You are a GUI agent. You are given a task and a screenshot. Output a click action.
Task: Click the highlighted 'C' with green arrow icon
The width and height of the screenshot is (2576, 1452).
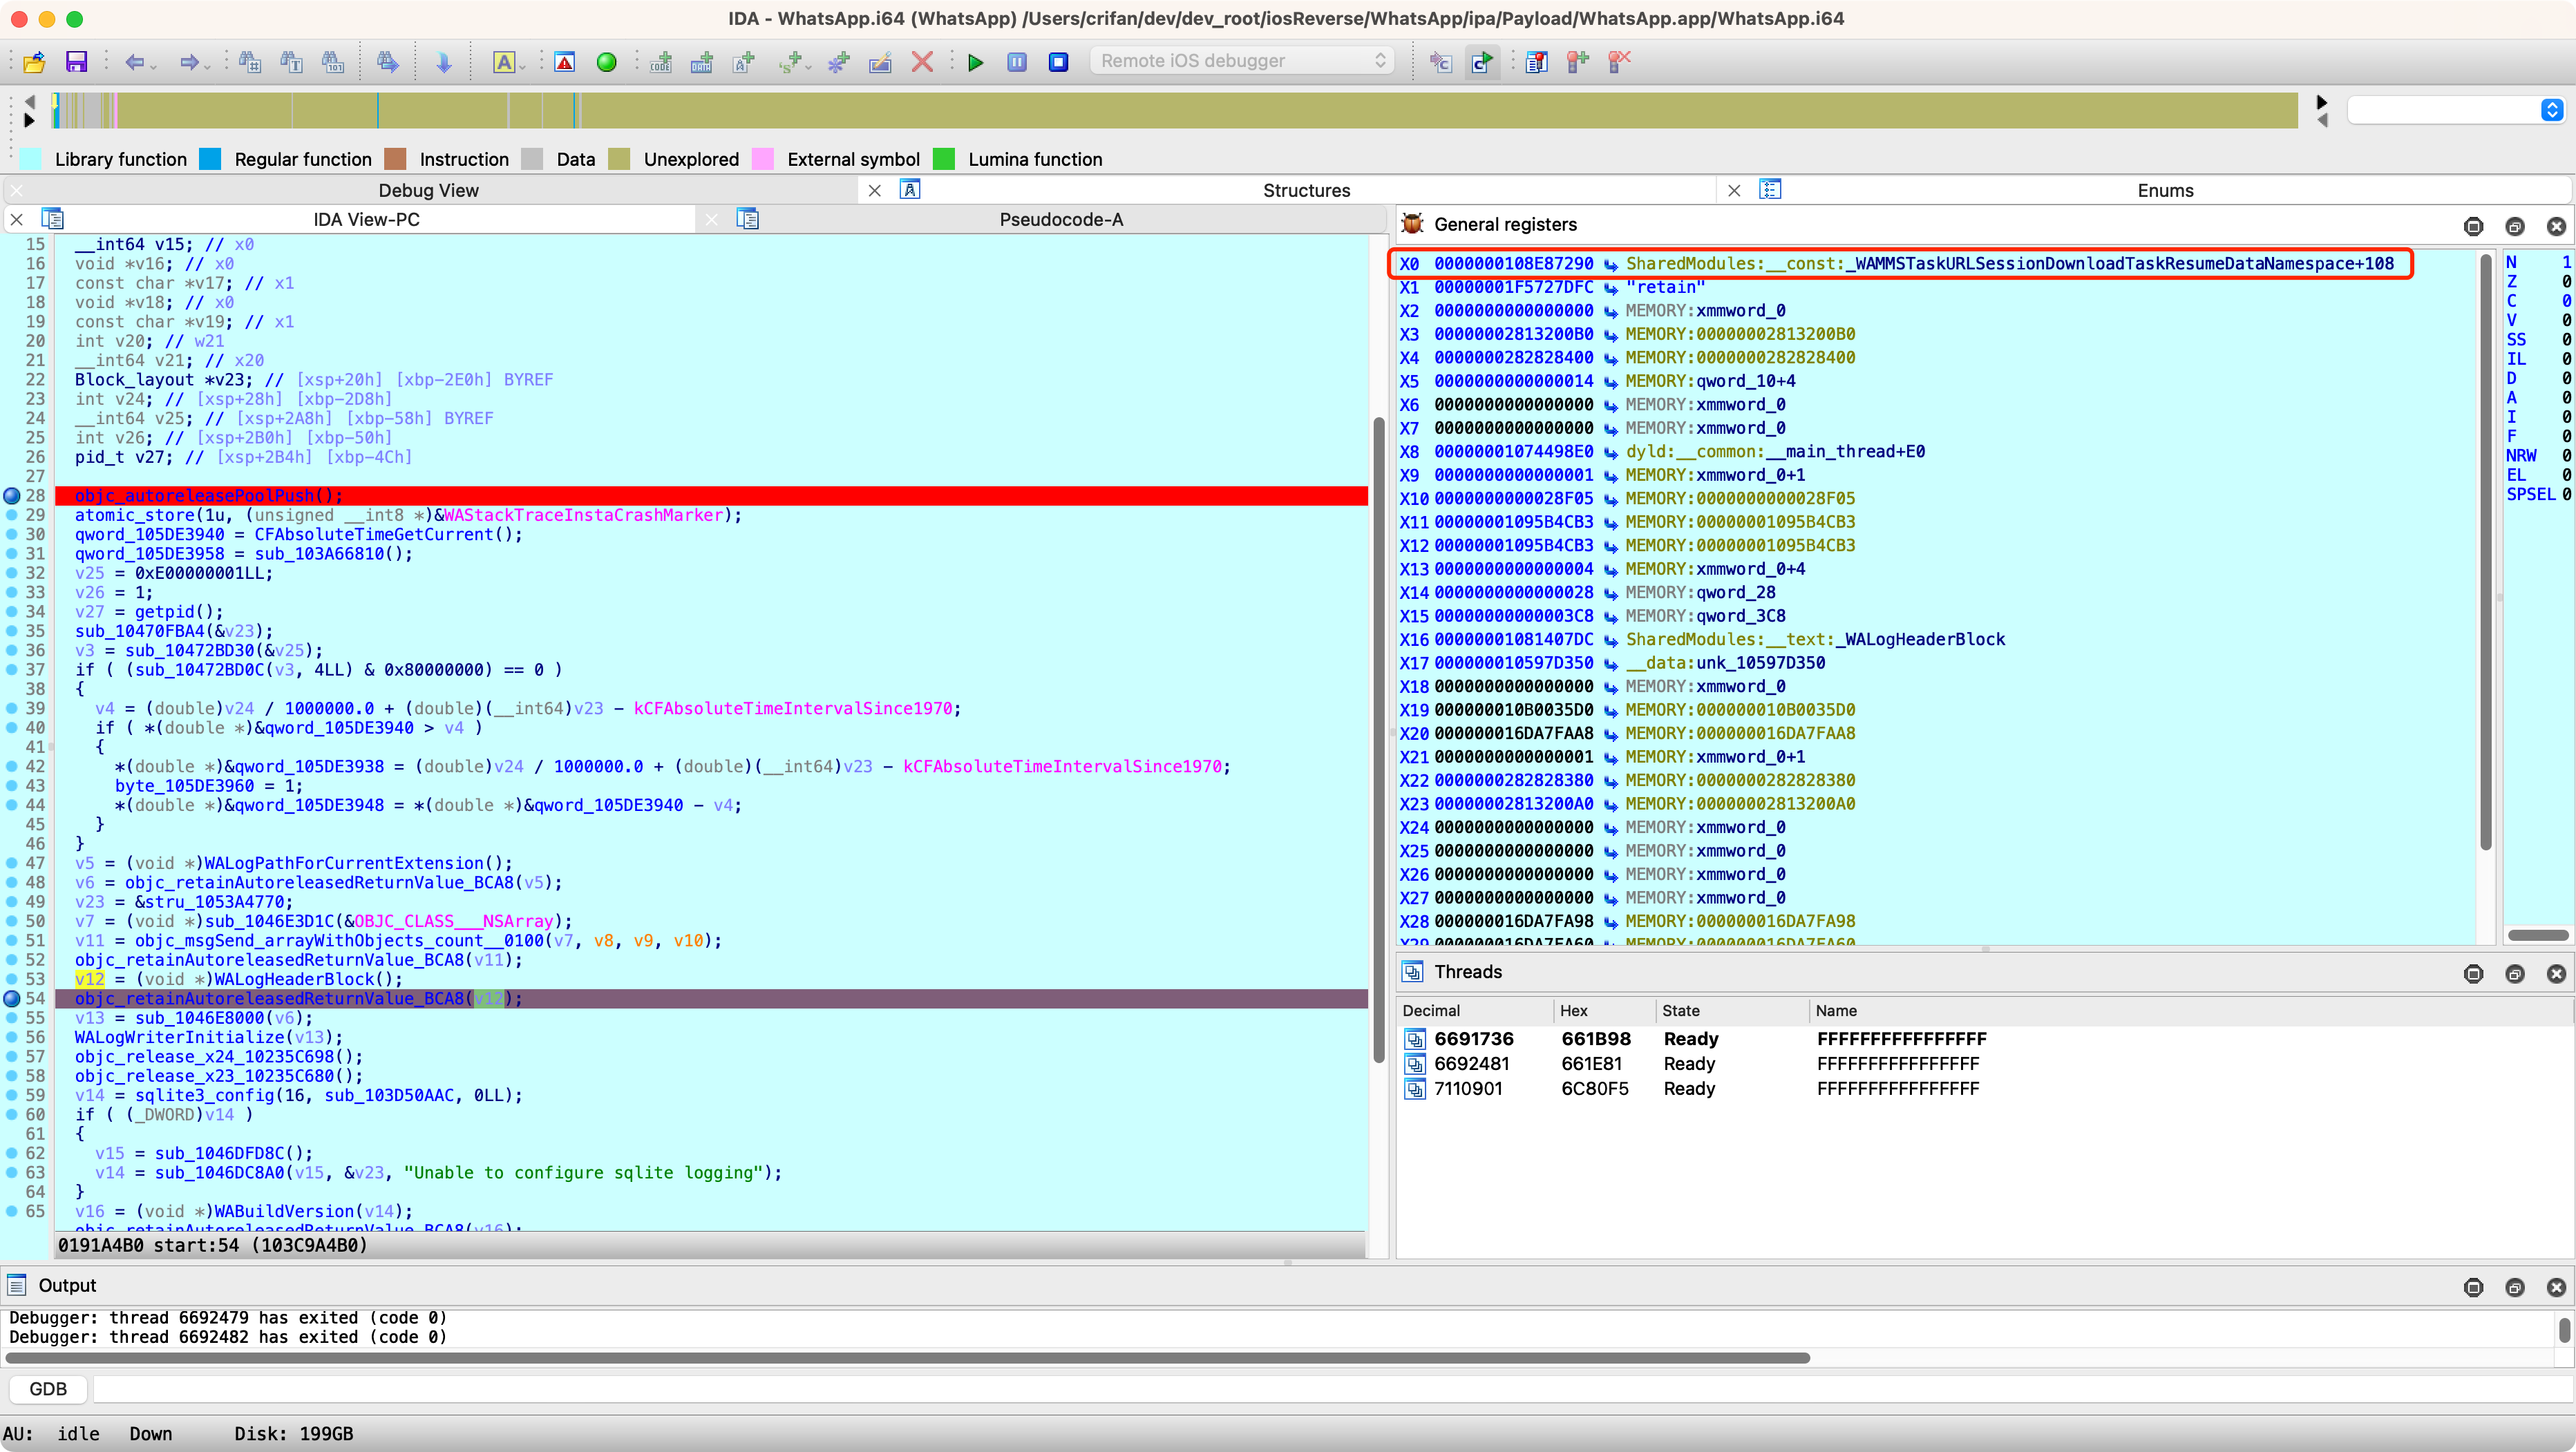point(1482,62)
